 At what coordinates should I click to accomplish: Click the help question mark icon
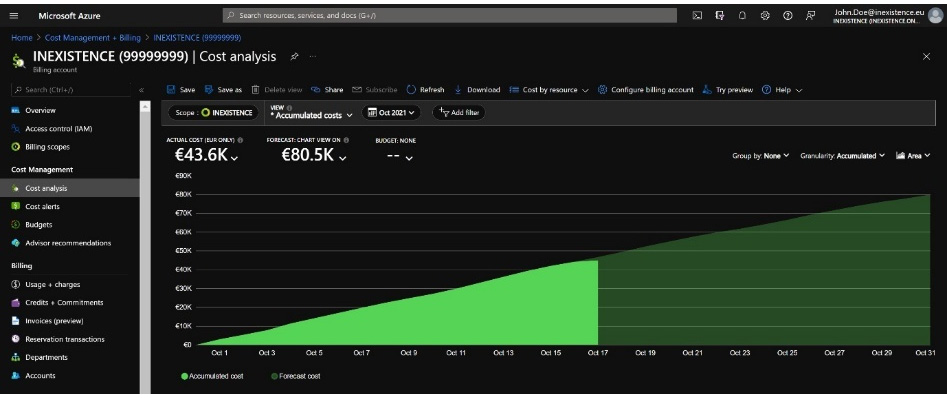(788, 16)
